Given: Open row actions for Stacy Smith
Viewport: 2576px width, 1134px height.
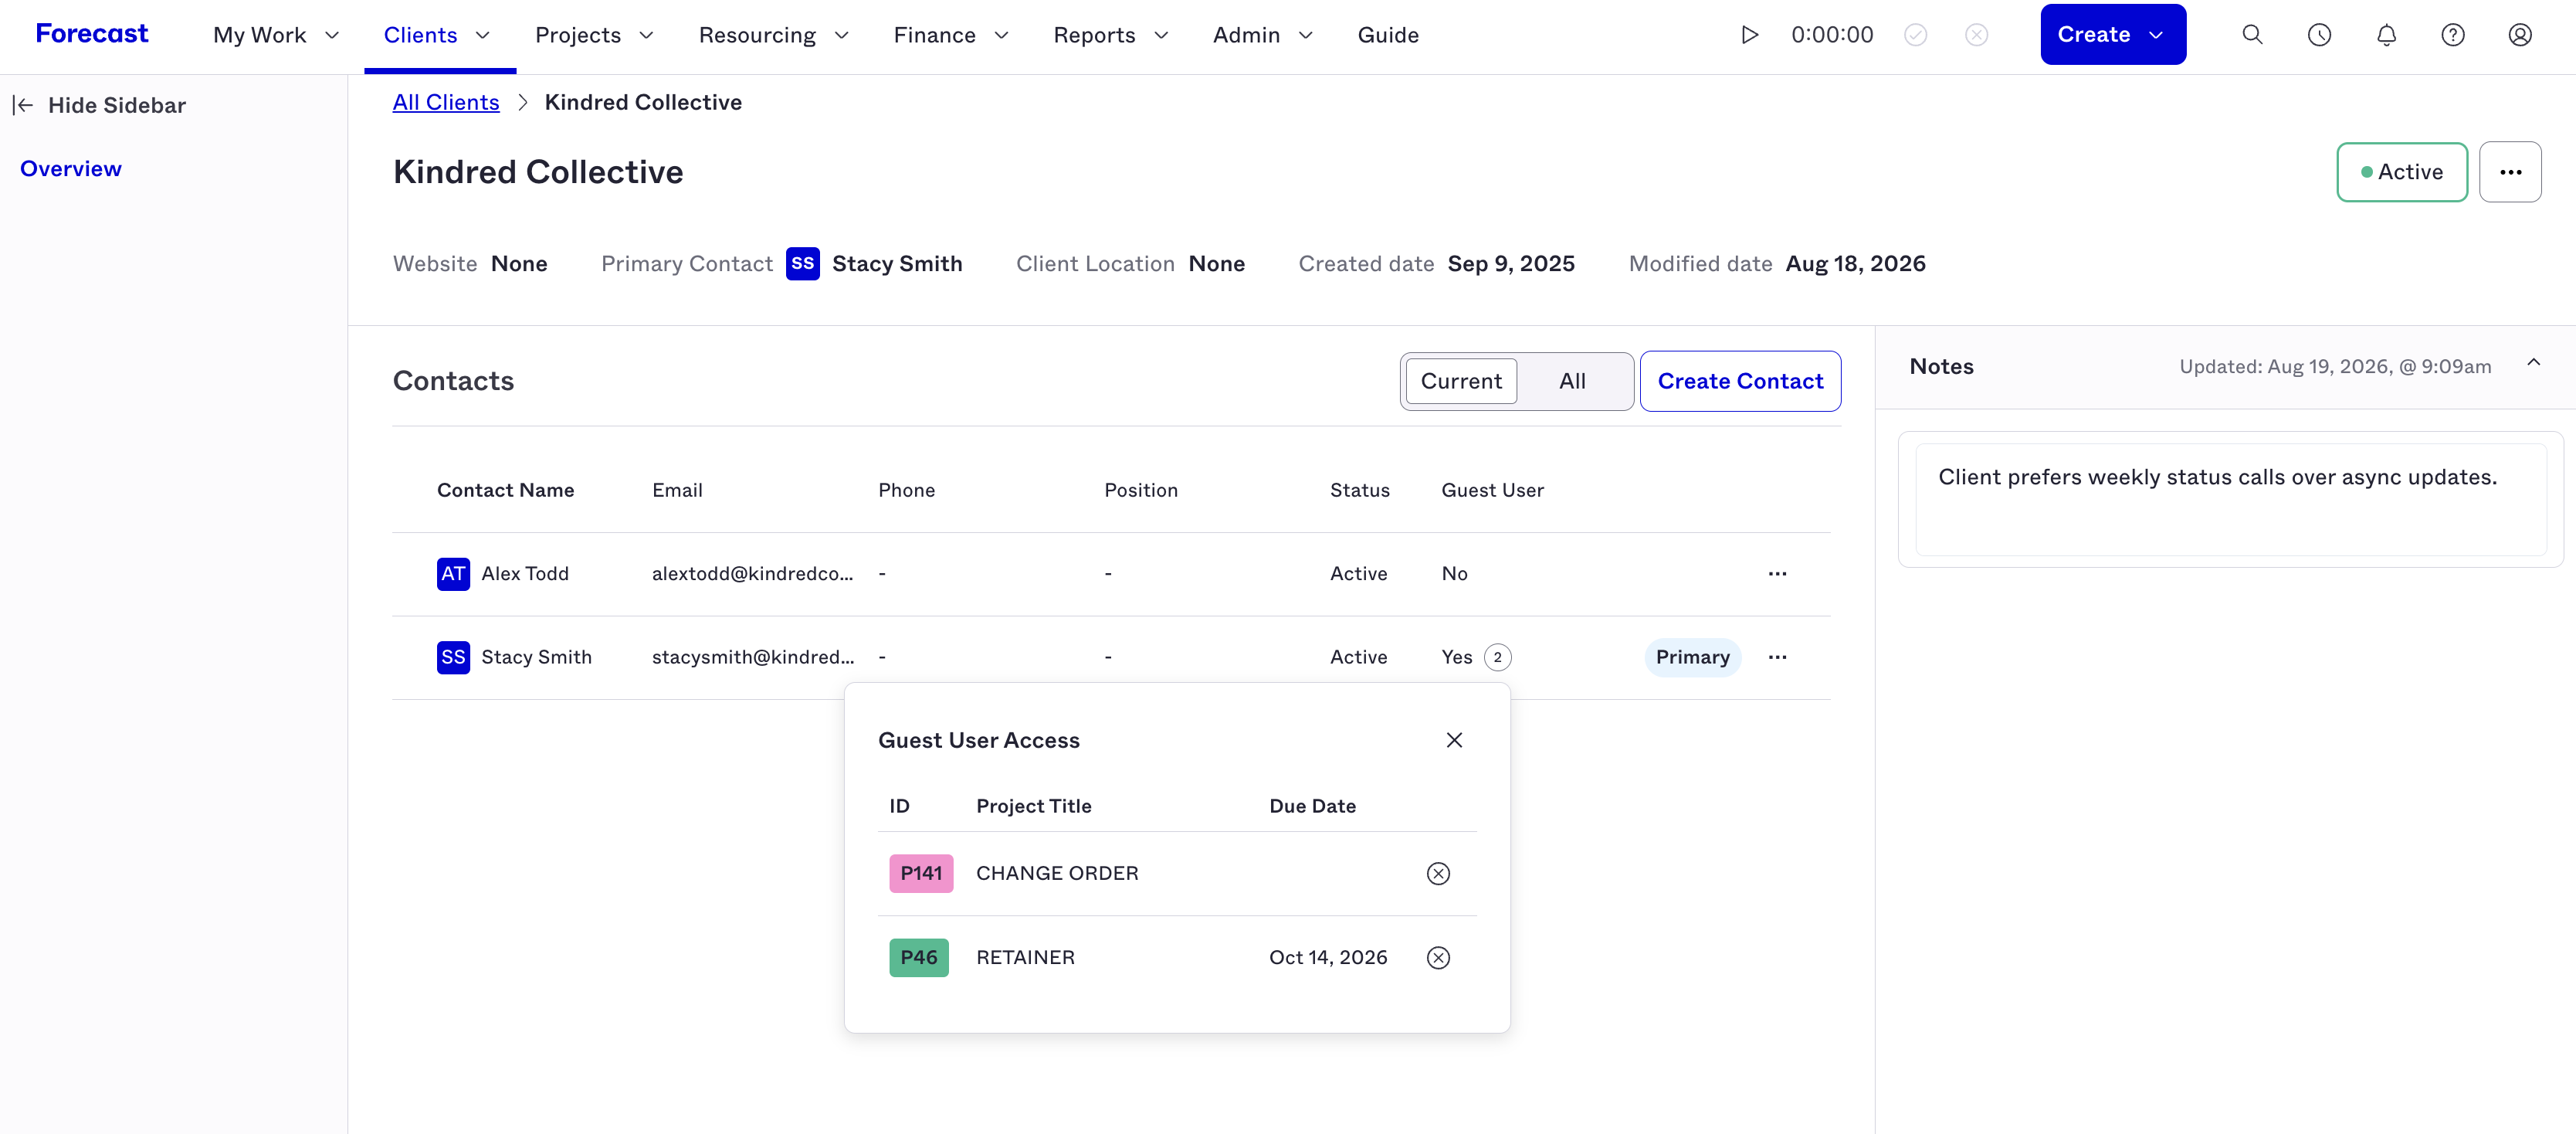Looking at the screenshot, I should [x=1777, y=657].
